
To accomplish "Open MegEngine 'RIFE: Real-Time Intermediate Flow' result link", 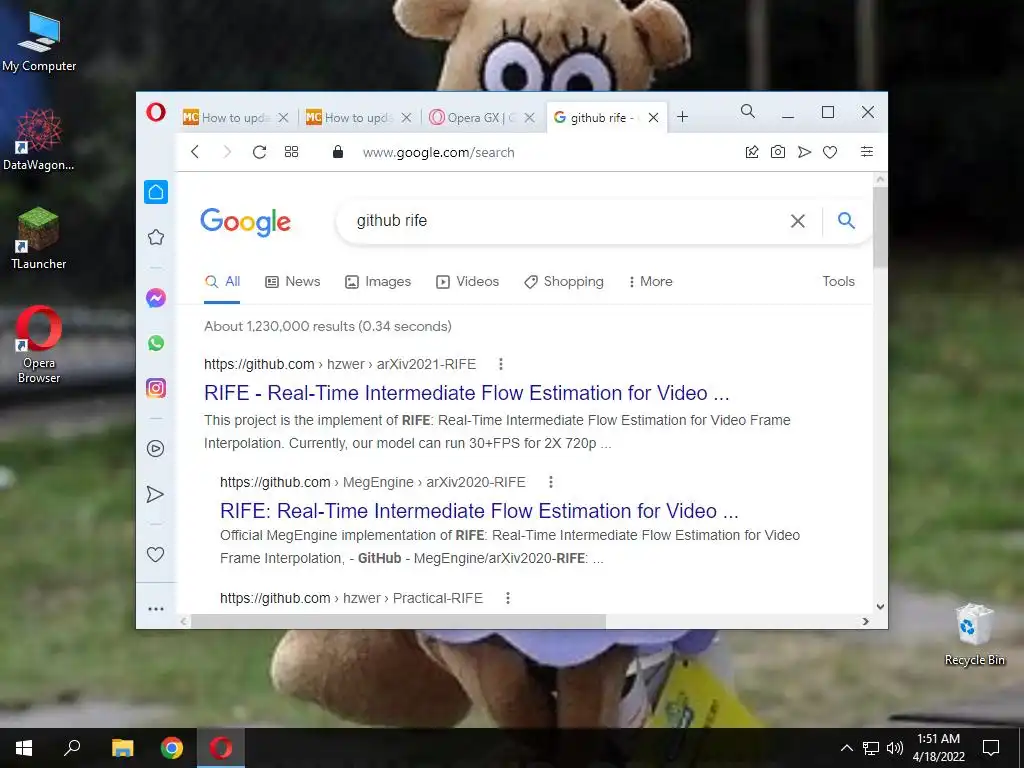I will pyautogui.click(x=479, y=511).
